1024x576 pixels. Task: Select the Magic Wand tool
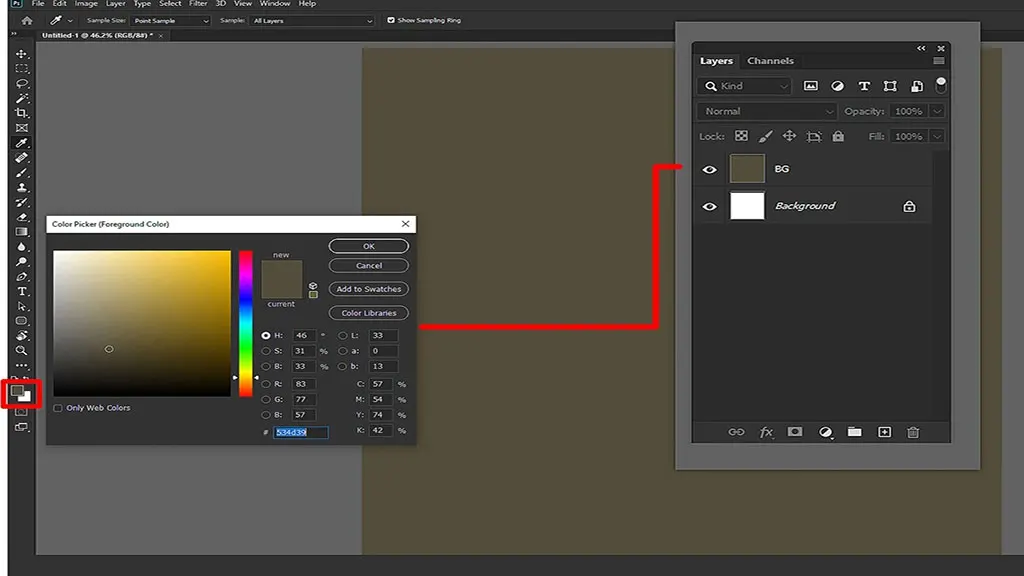click(x=22, y=98)
